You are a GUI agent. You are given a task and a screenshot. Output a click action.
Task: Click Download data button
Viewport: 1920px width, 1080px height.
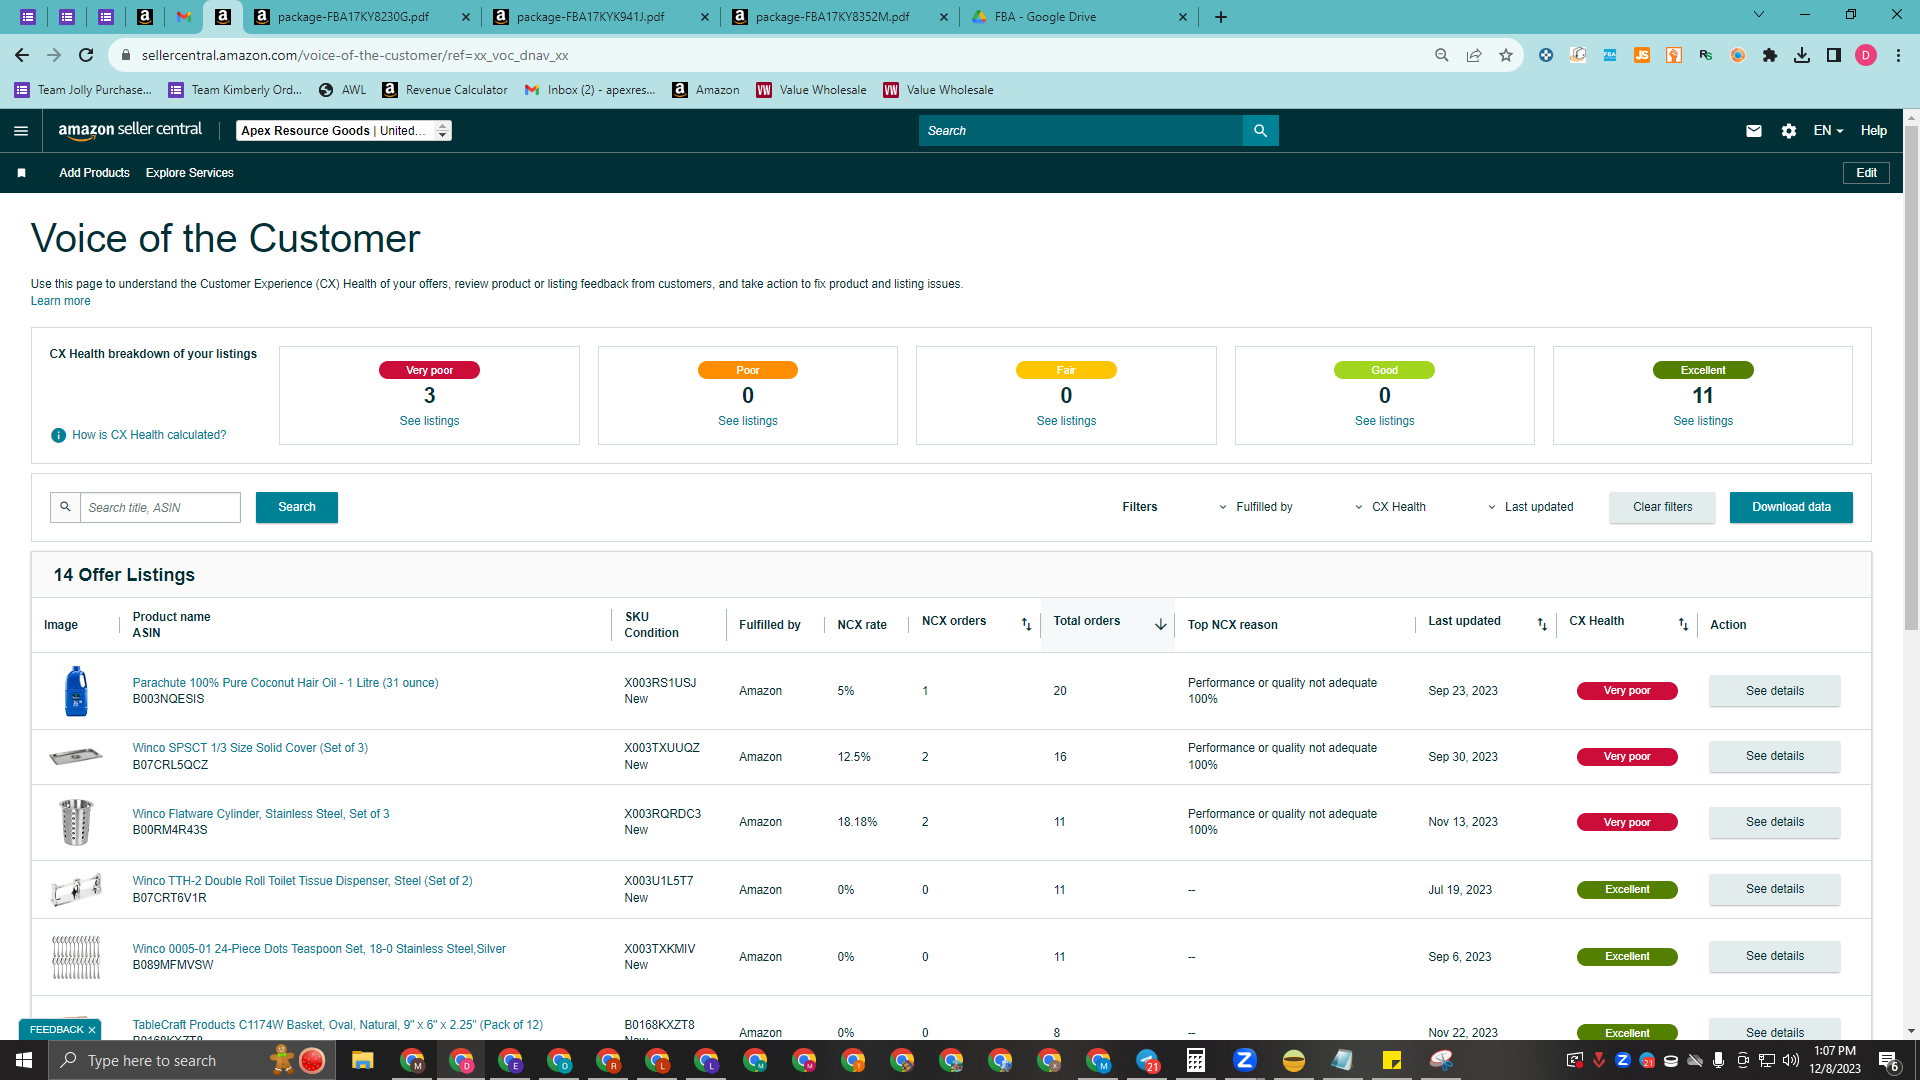pyautogui.click(x=1791, y=507)
